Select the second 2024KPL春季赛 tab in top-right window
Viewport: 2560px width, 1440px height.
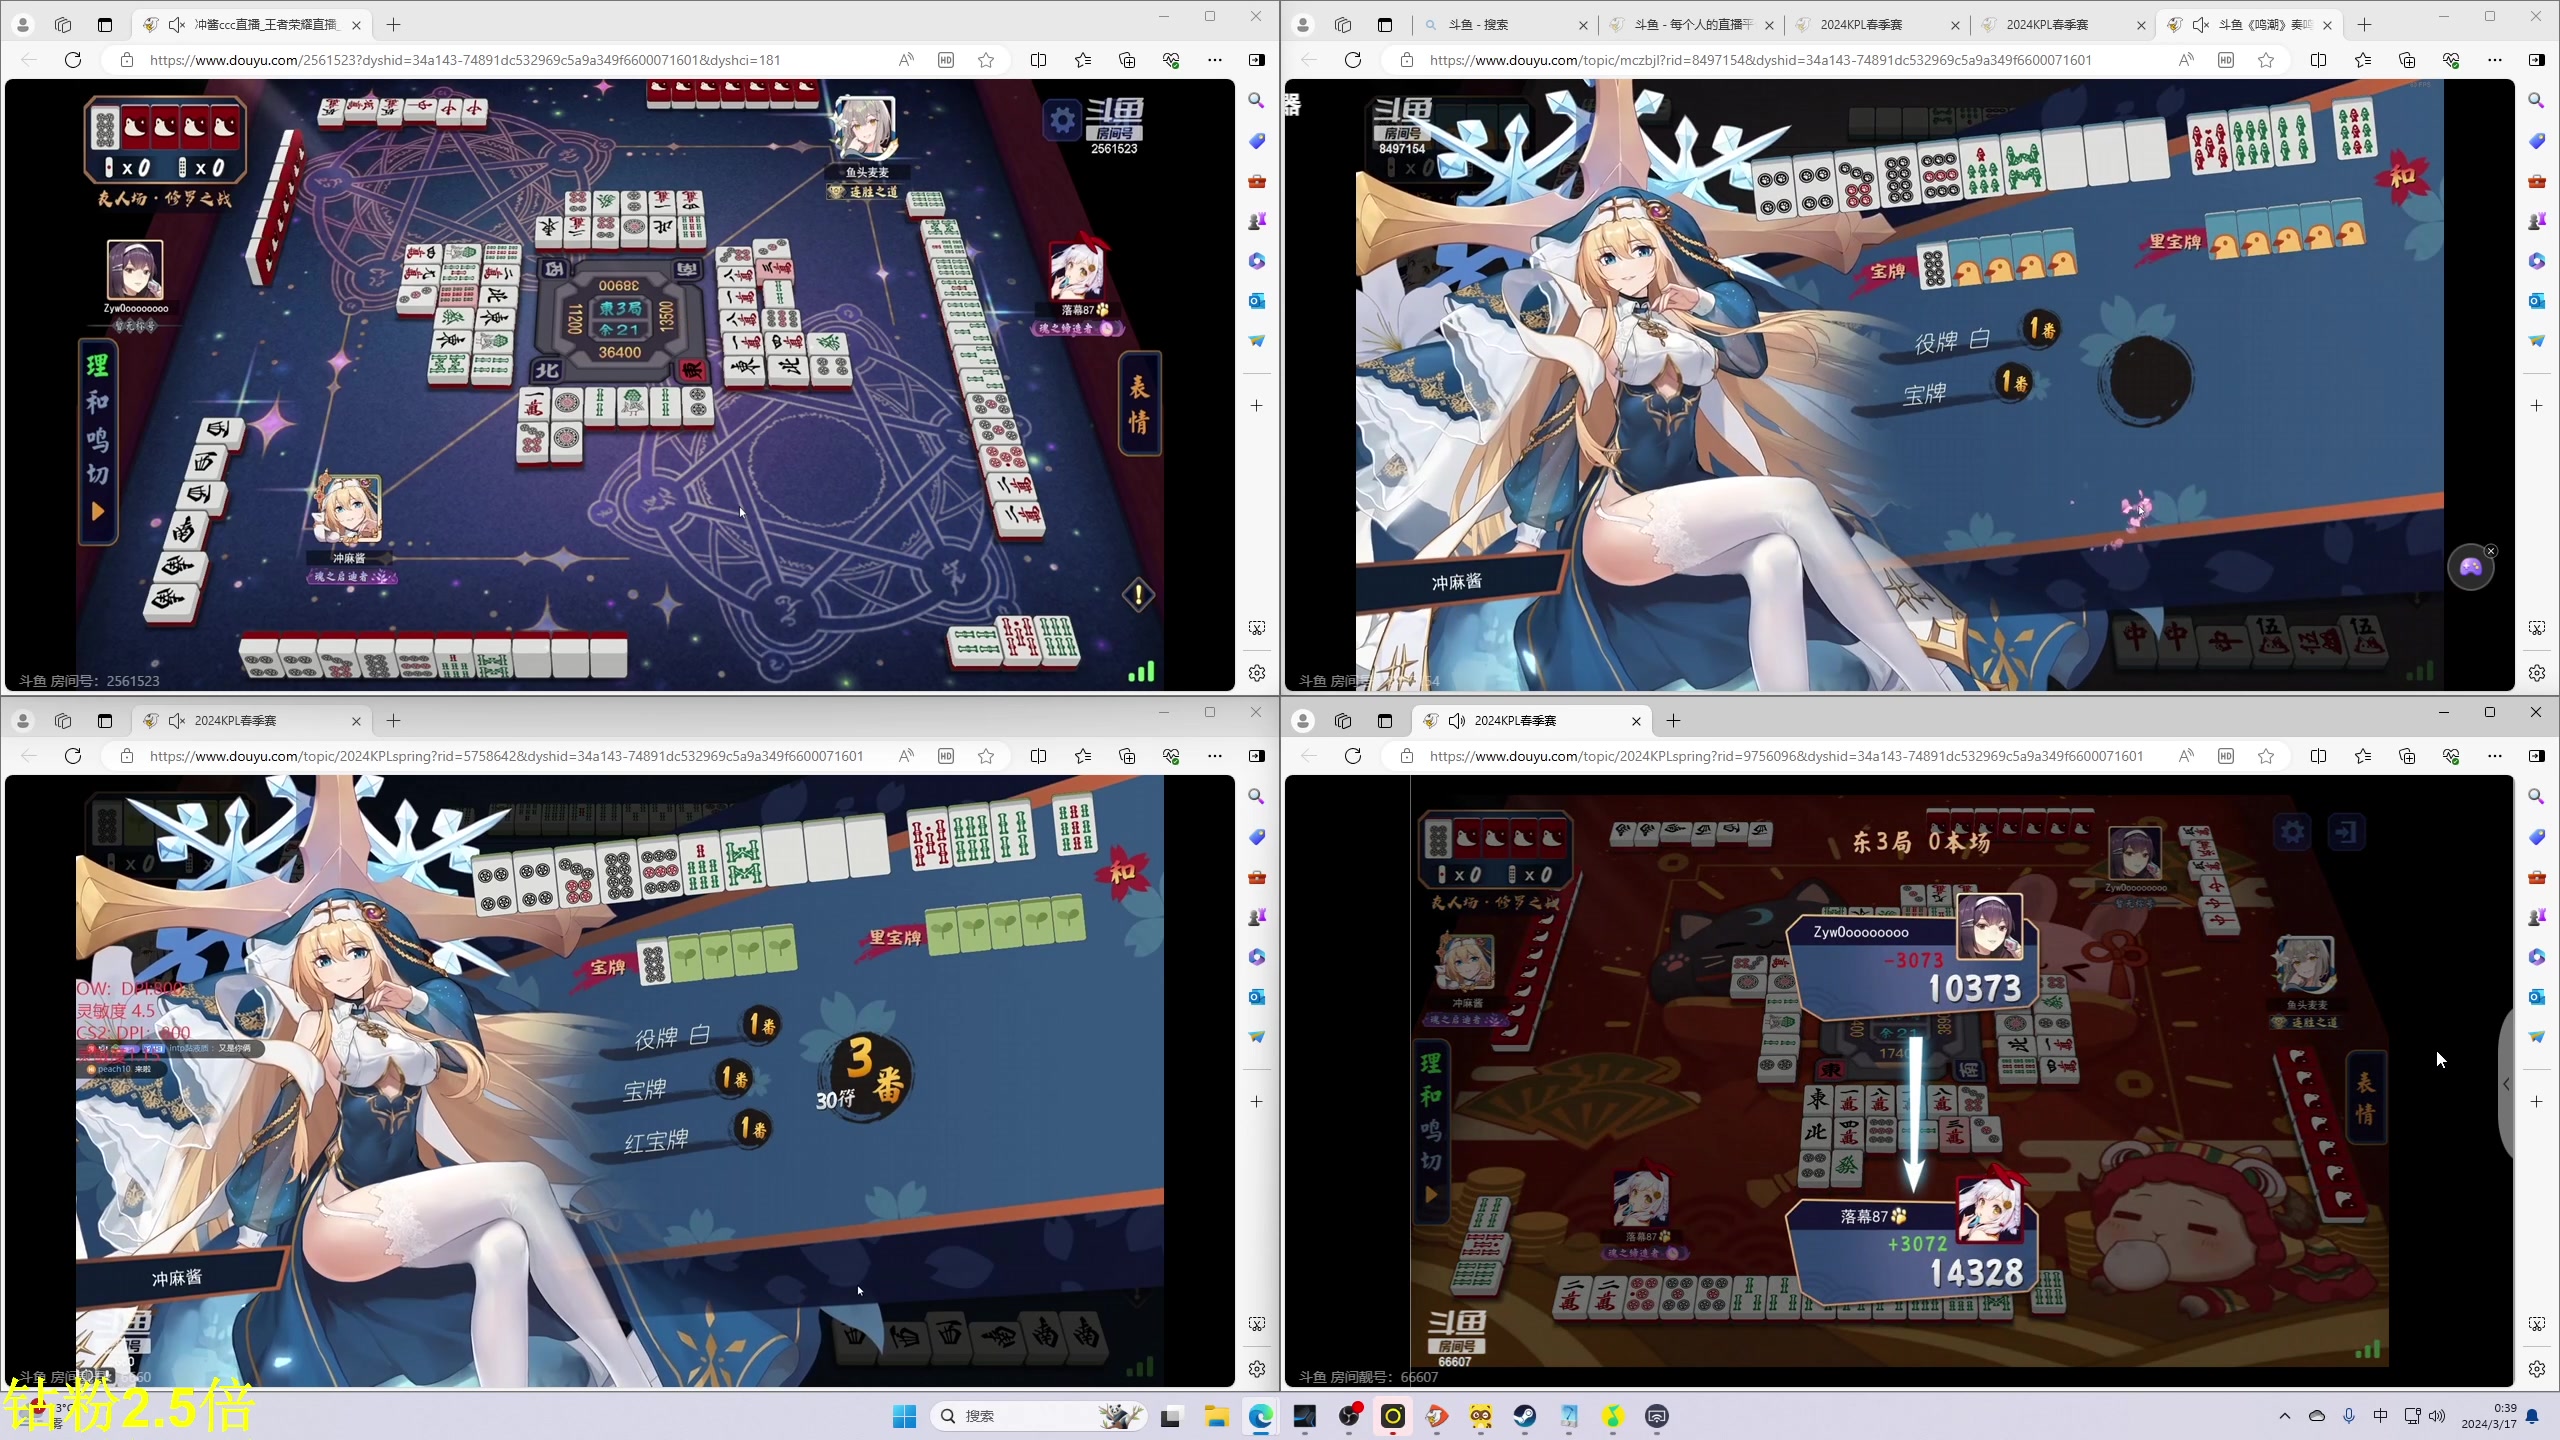[2065, 25]
